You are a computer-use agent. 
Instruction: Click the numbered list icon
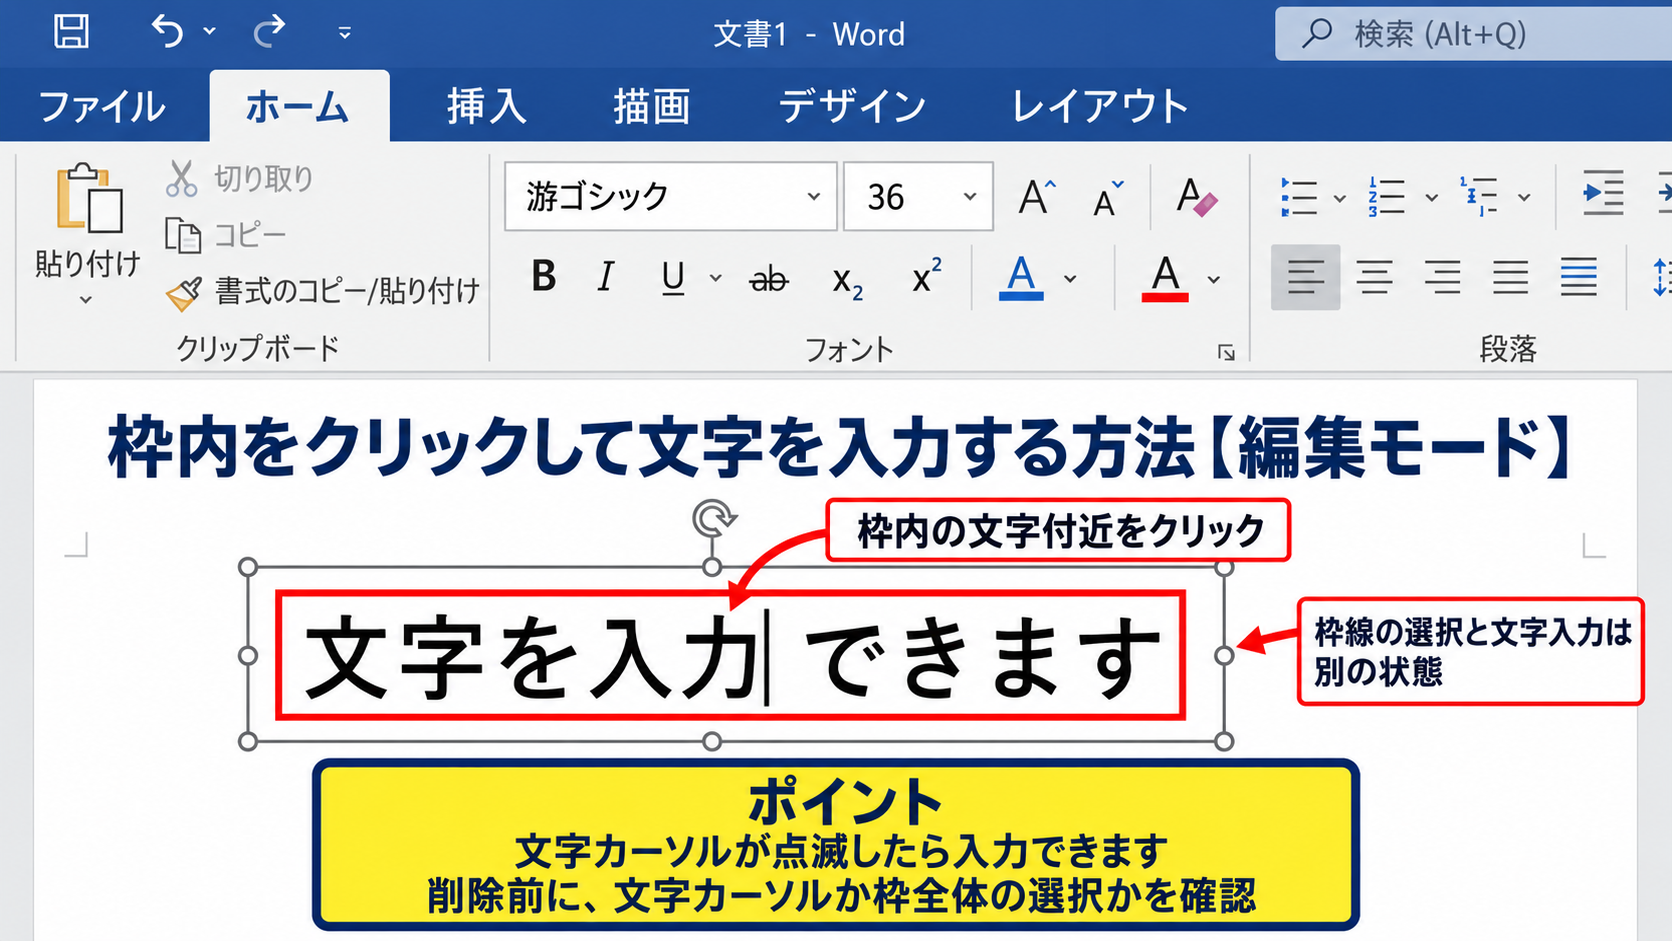click(1387, 197)
